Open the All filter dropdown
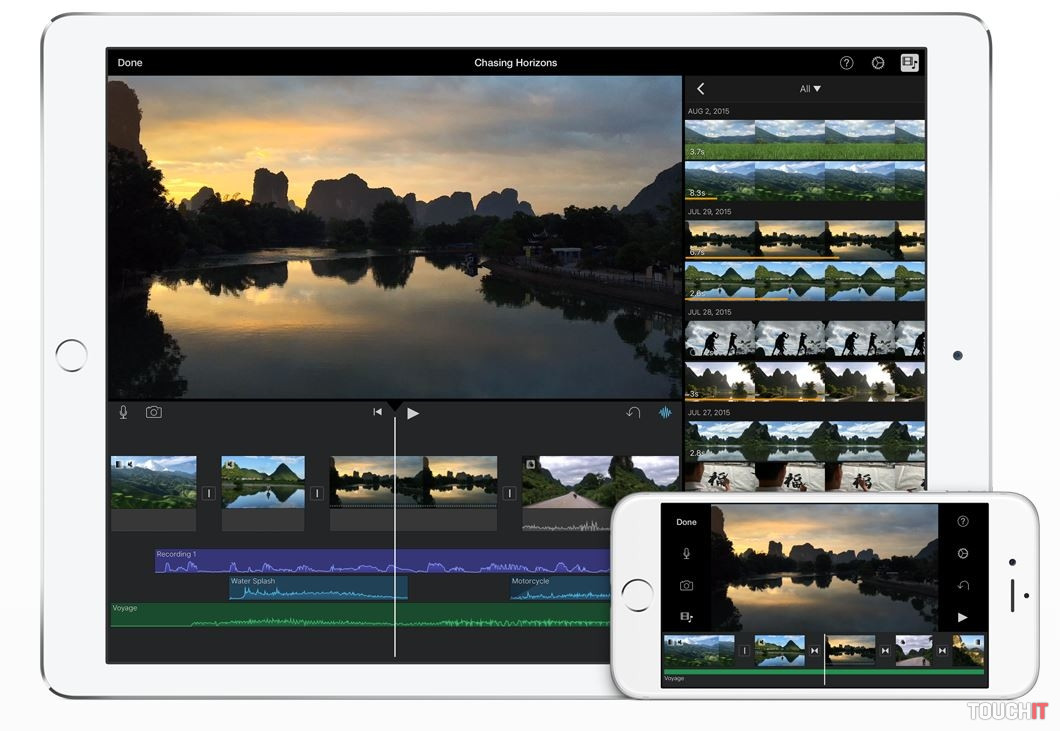 (x=810, y=89)
